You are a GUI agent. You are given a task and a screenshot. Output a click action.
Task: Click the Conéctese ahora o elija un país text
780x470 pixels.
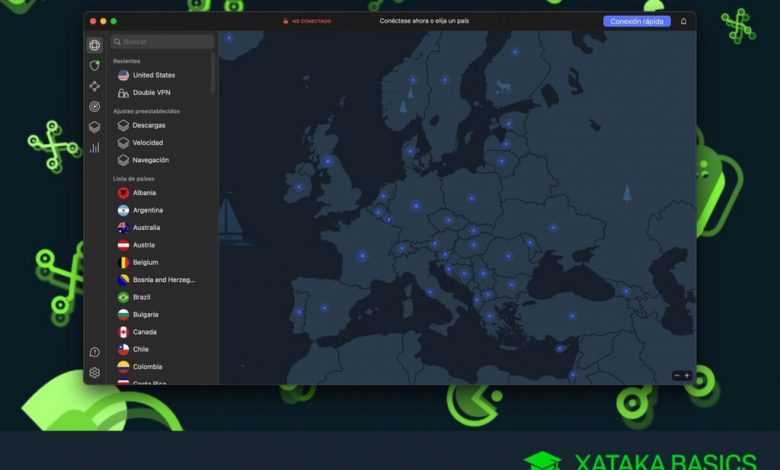tap(424, 21)
